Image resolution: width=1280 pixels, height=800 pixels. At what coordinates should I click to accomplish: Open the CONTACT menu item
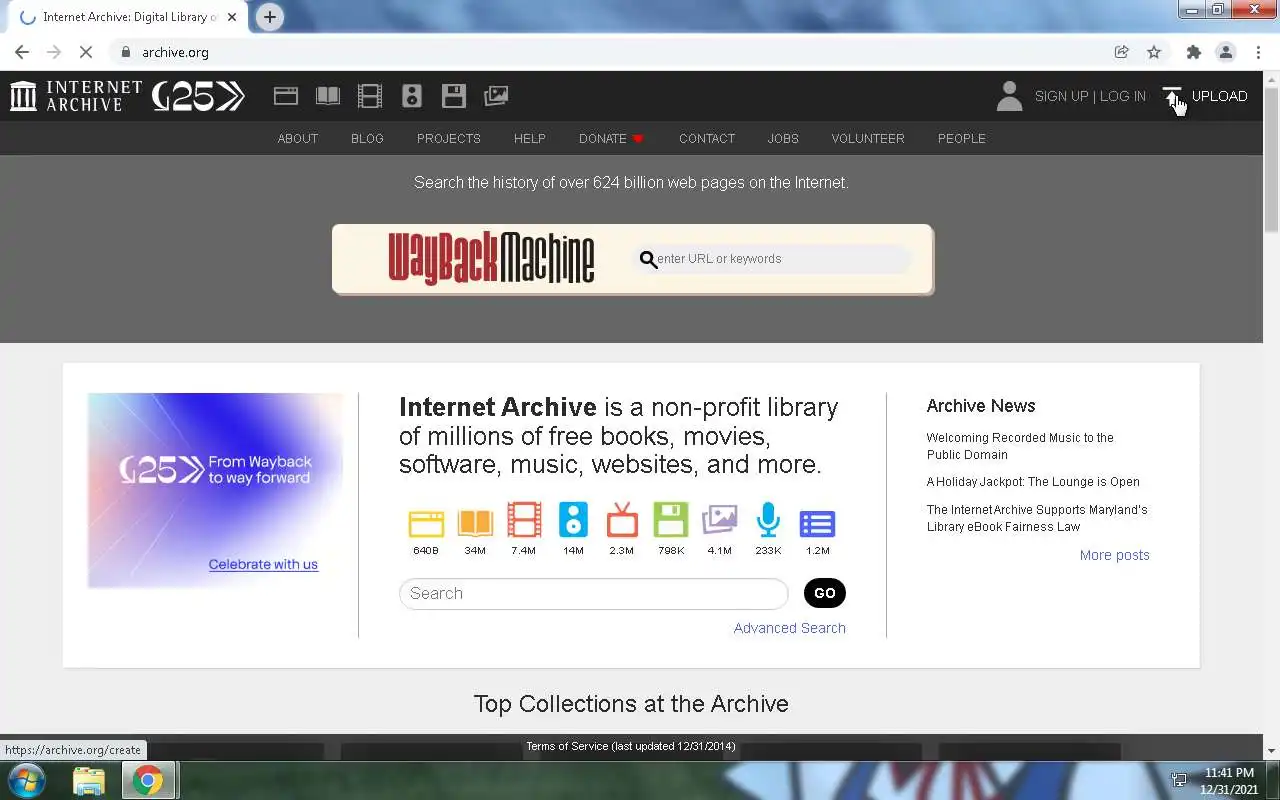(x=707, y=138)
